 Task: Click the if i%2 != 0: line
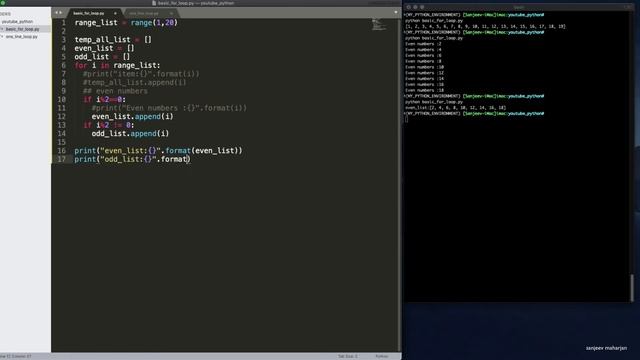[109, 125]
